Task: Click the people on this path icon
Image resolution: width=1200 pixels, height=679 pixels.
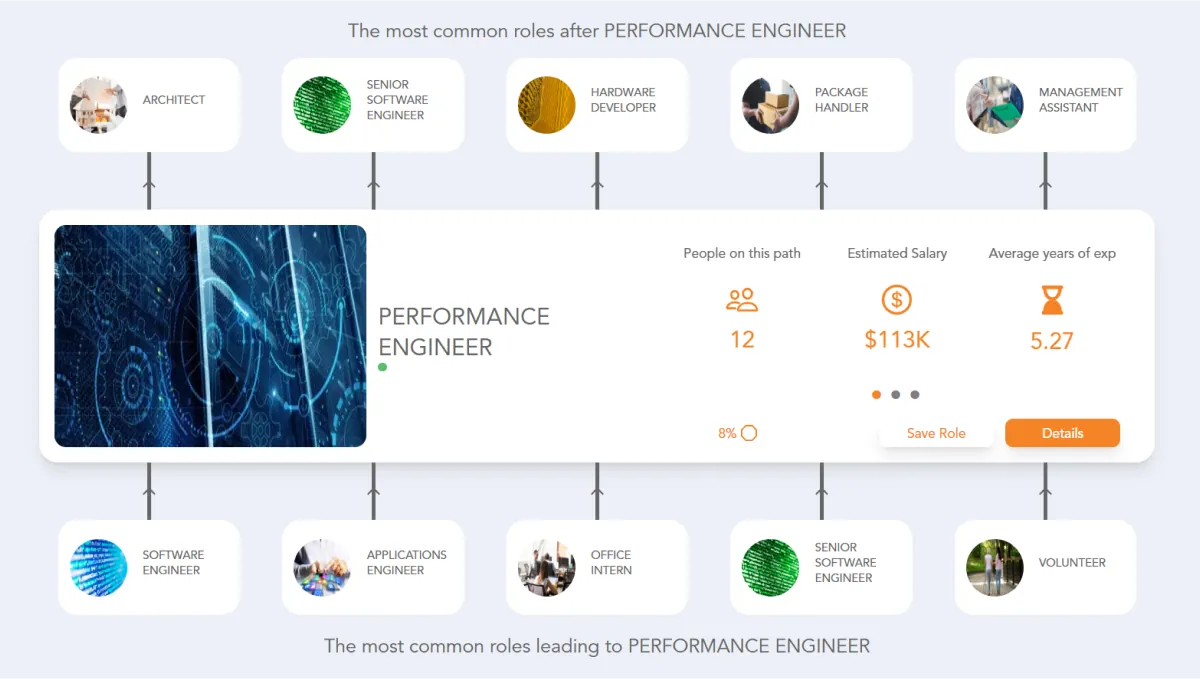Action: tap(742, 299)
